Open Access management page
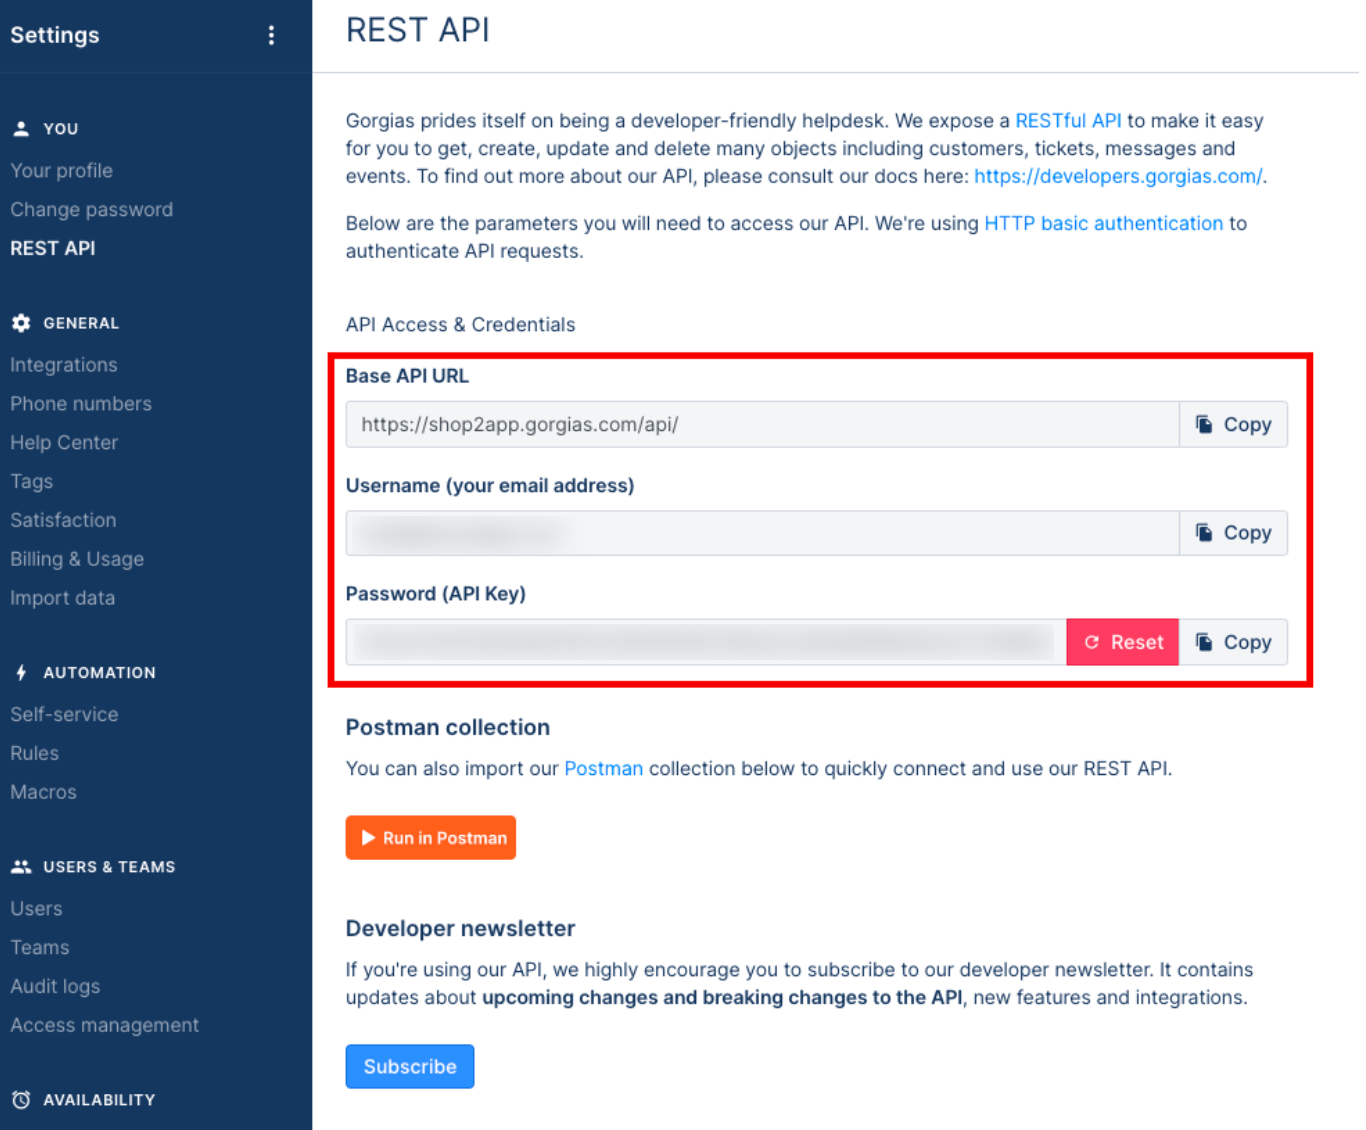1366x1130 pixels. 105,1025
